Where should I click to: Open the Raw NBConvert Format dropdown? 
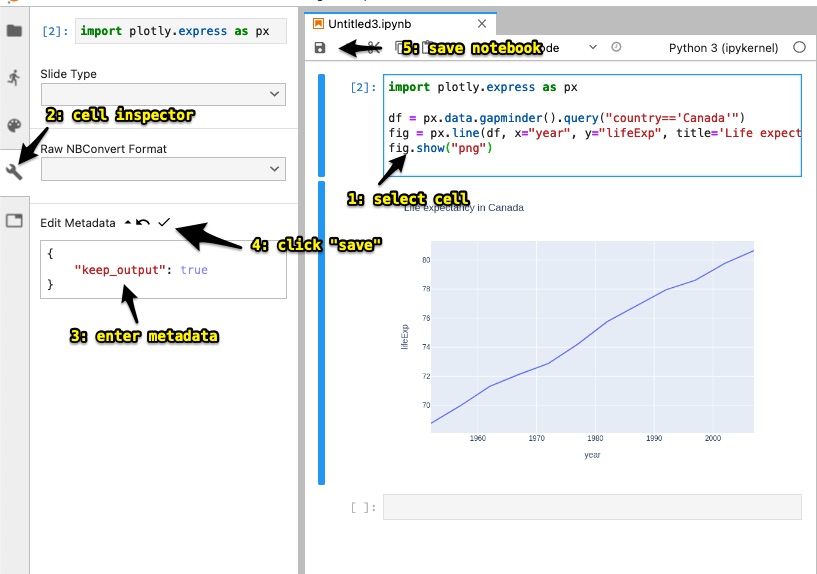[x=163, y=170]
